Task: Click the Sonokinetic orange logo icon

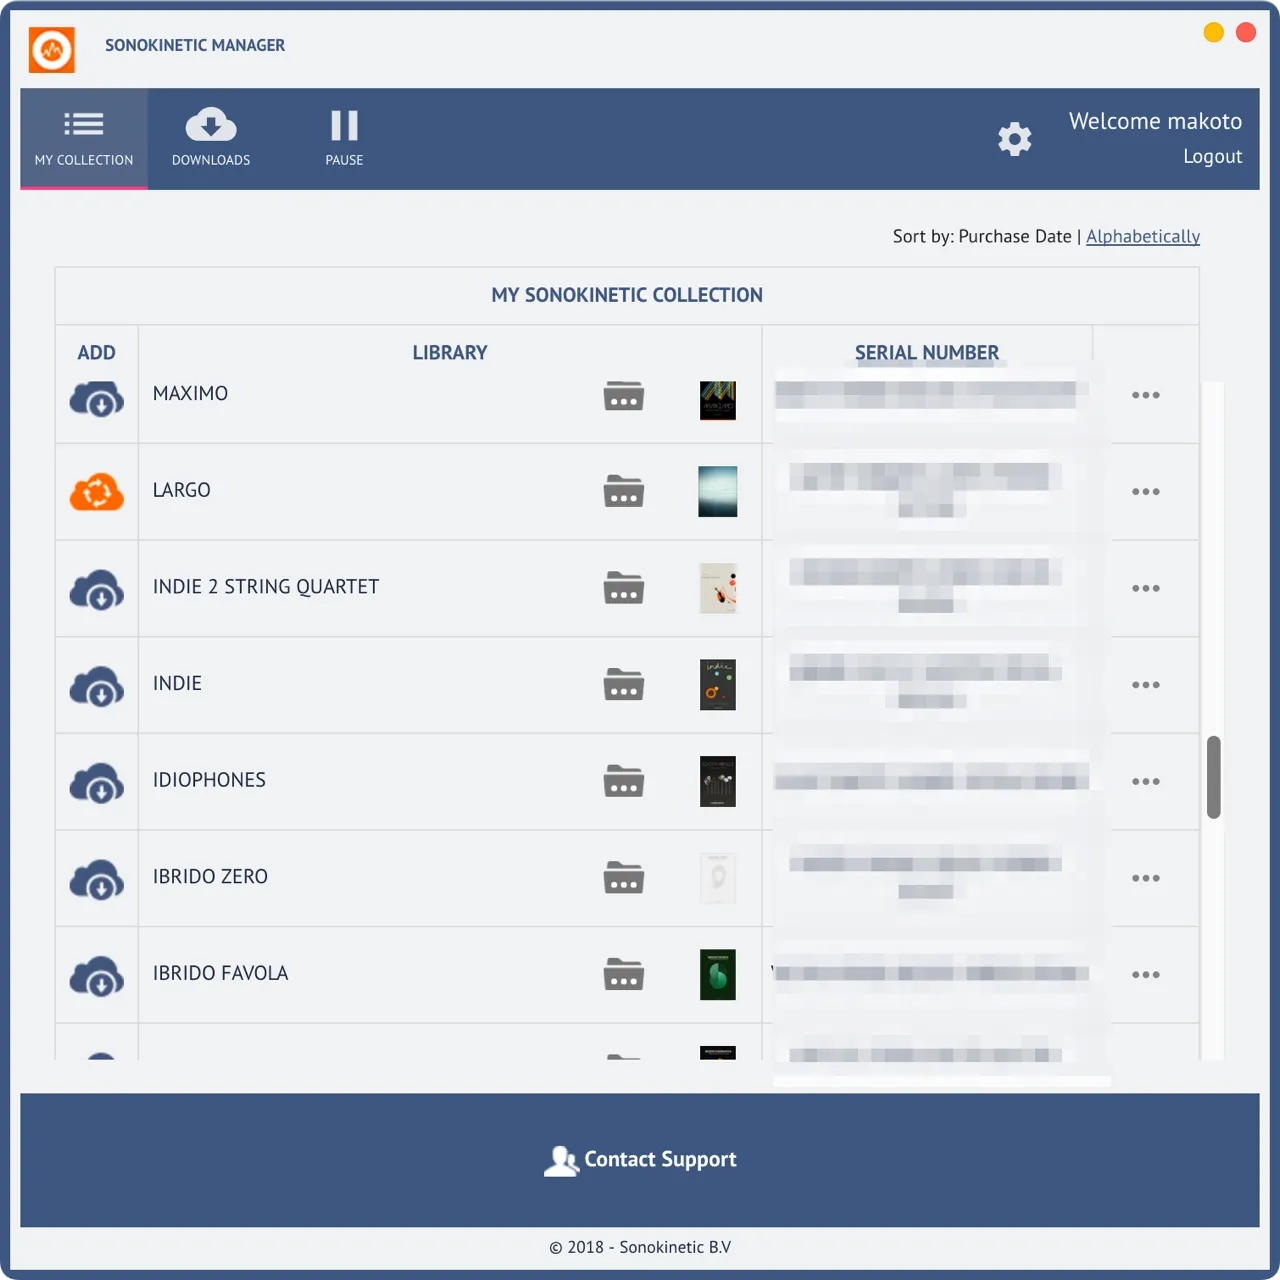Action: [x=52, y=49]
